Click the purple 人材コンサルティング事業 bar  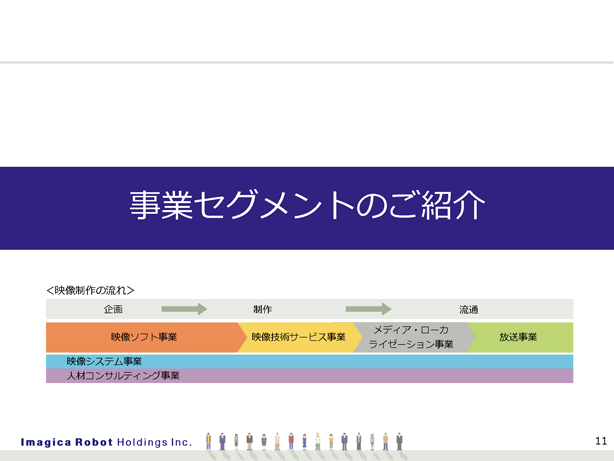pyautogui.click(x=309, y=376)
